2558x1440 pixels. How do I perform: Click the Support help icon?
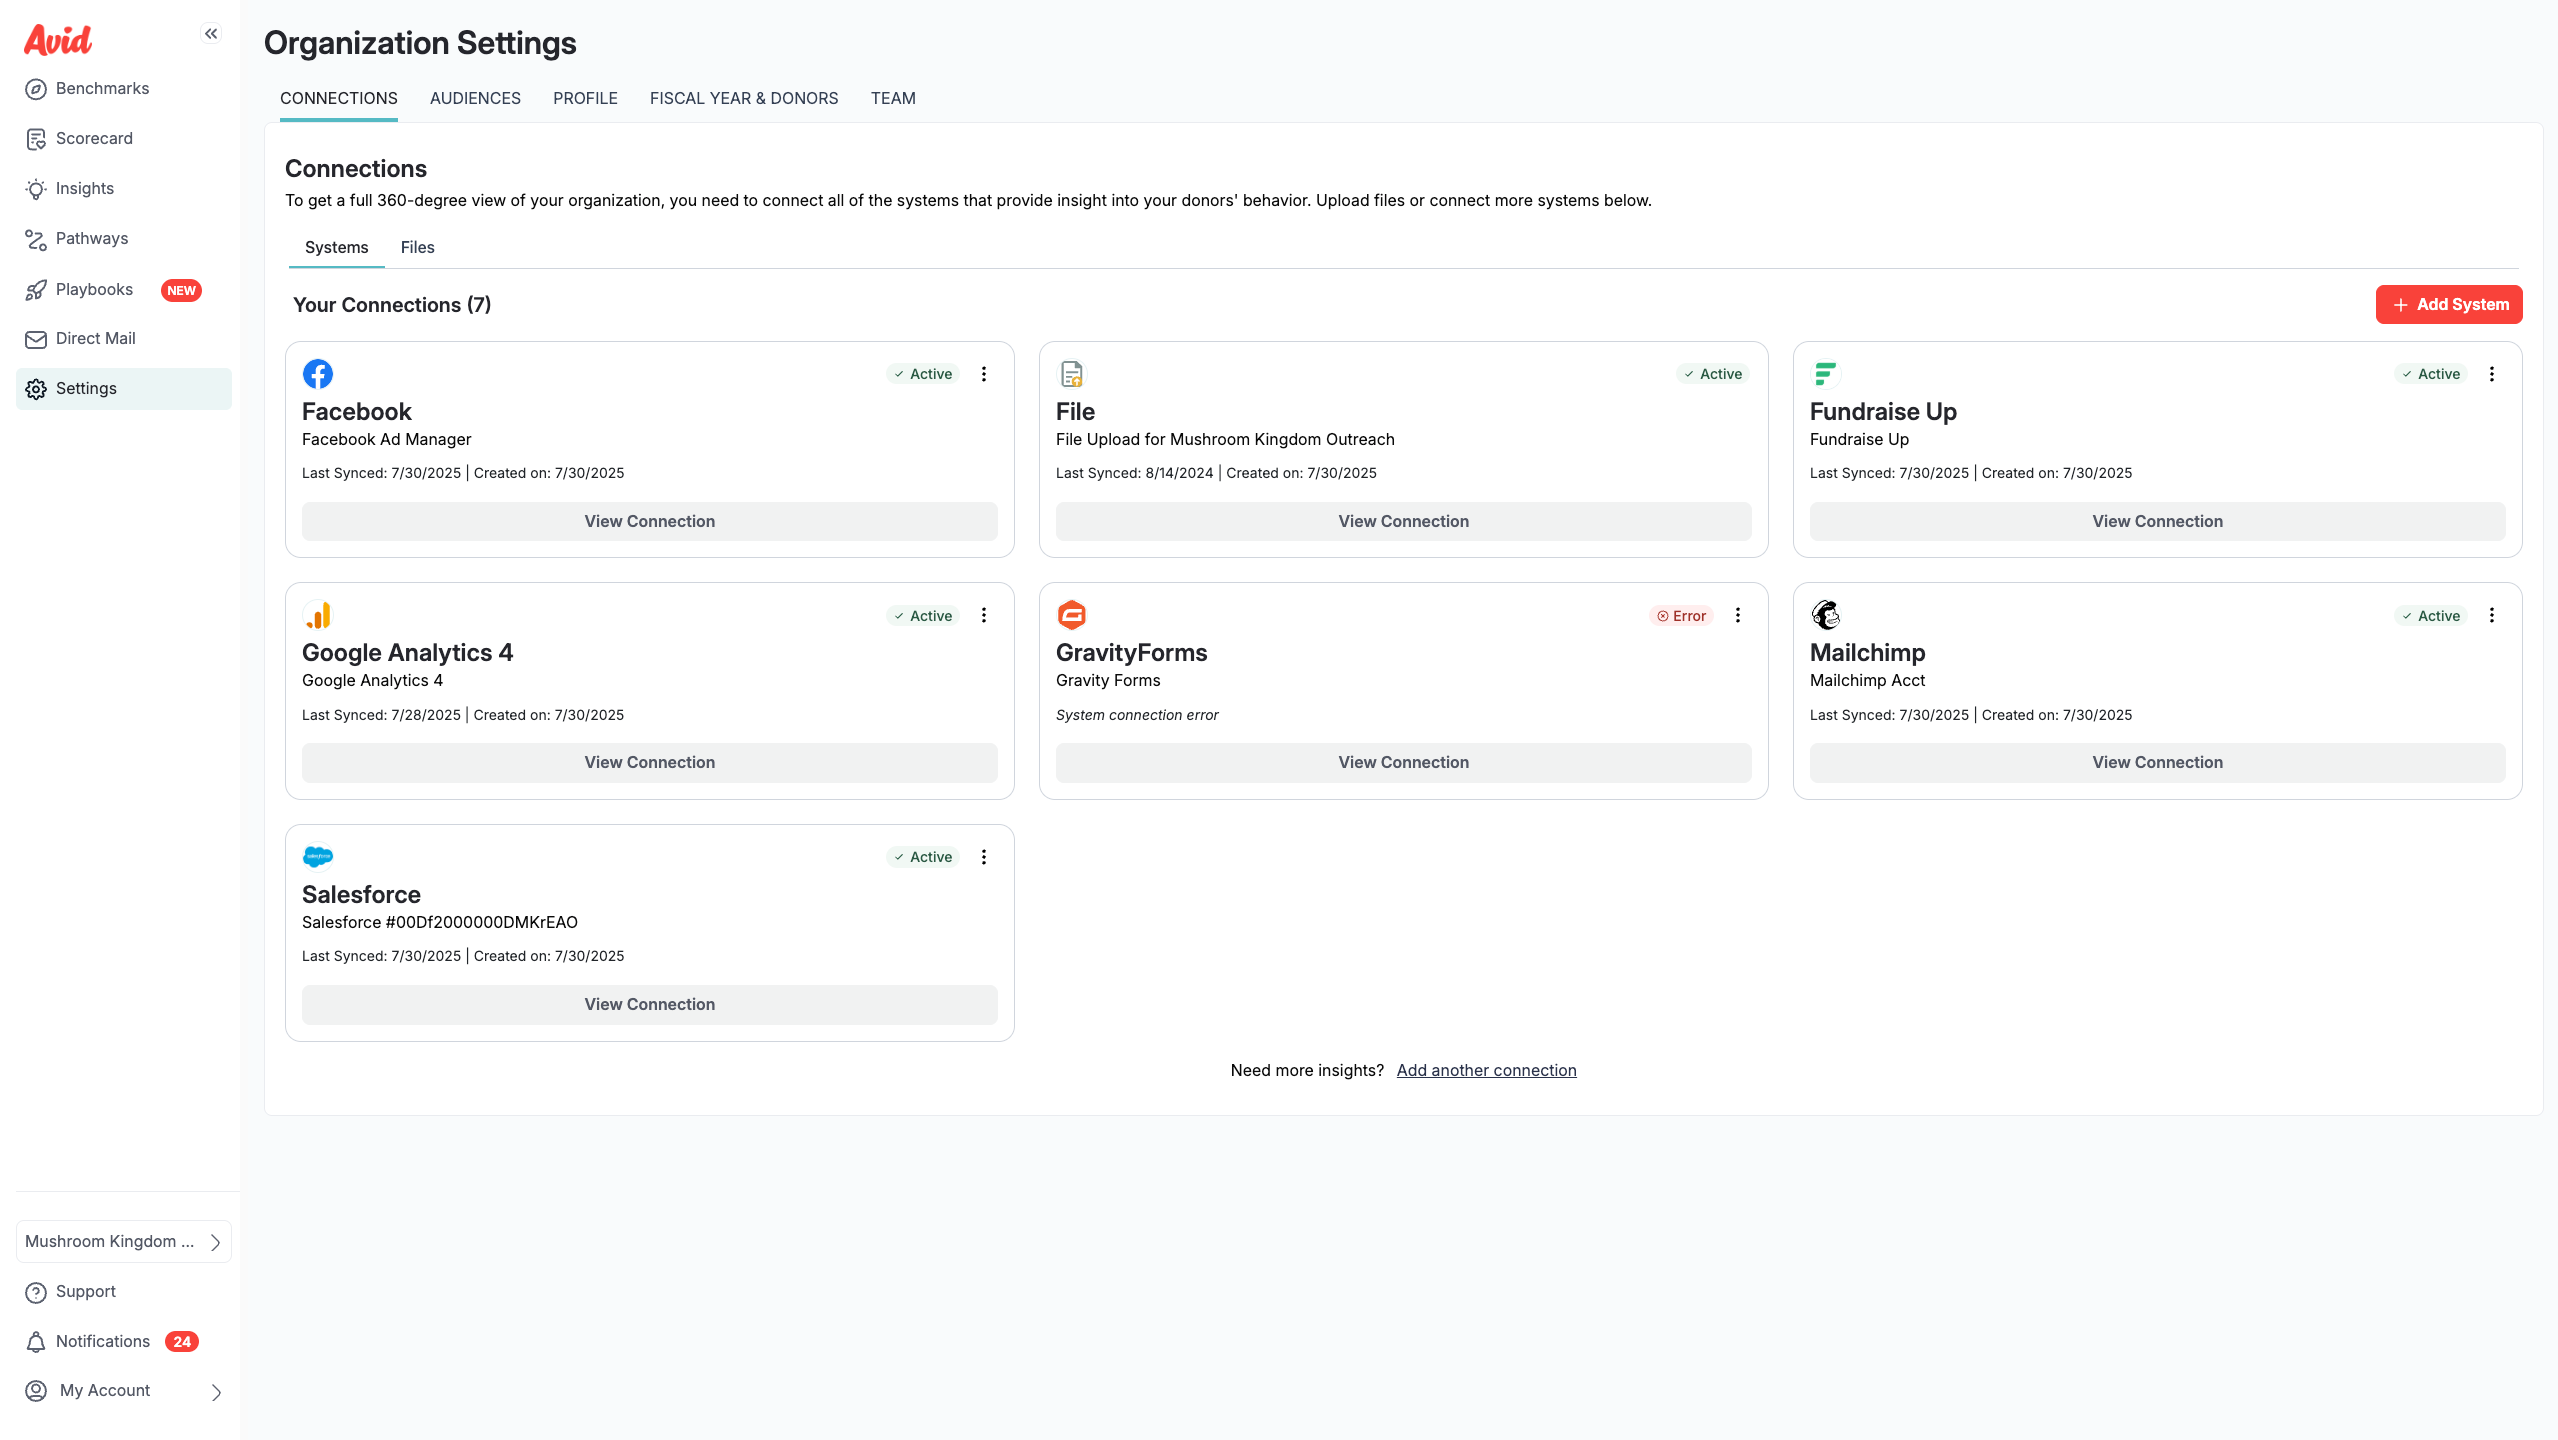point(36,1292)
